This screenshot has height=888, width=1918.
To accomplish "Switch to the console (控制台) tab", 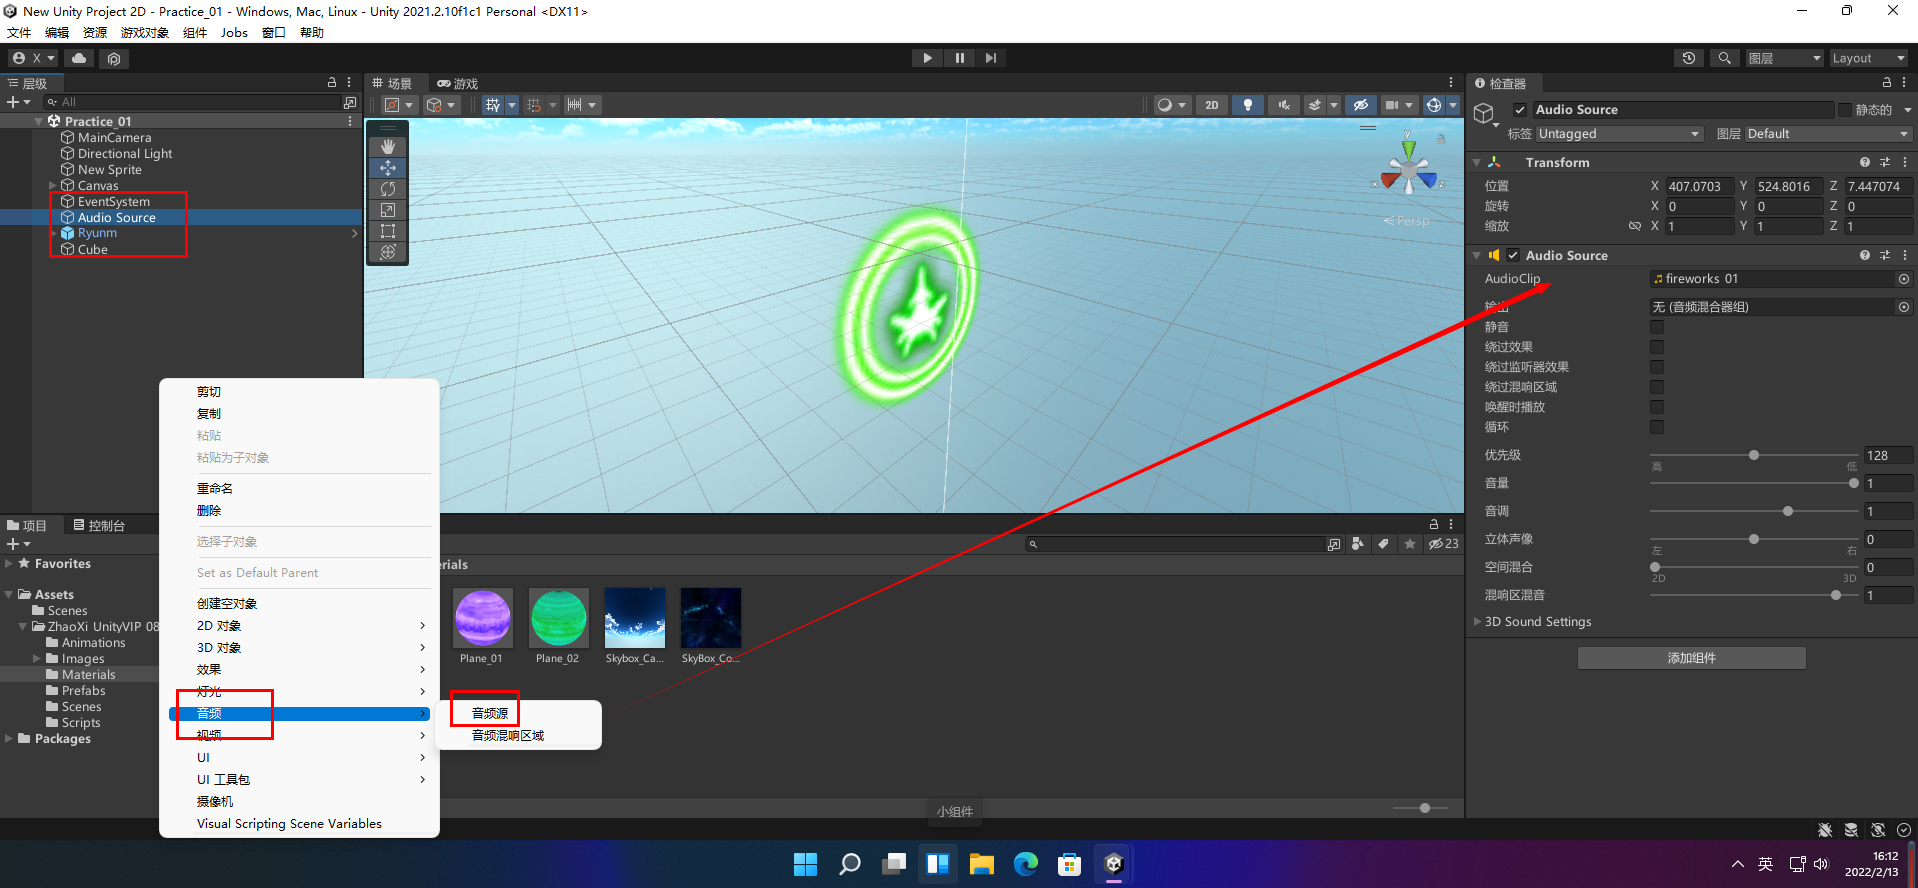I will click(99, 525).
